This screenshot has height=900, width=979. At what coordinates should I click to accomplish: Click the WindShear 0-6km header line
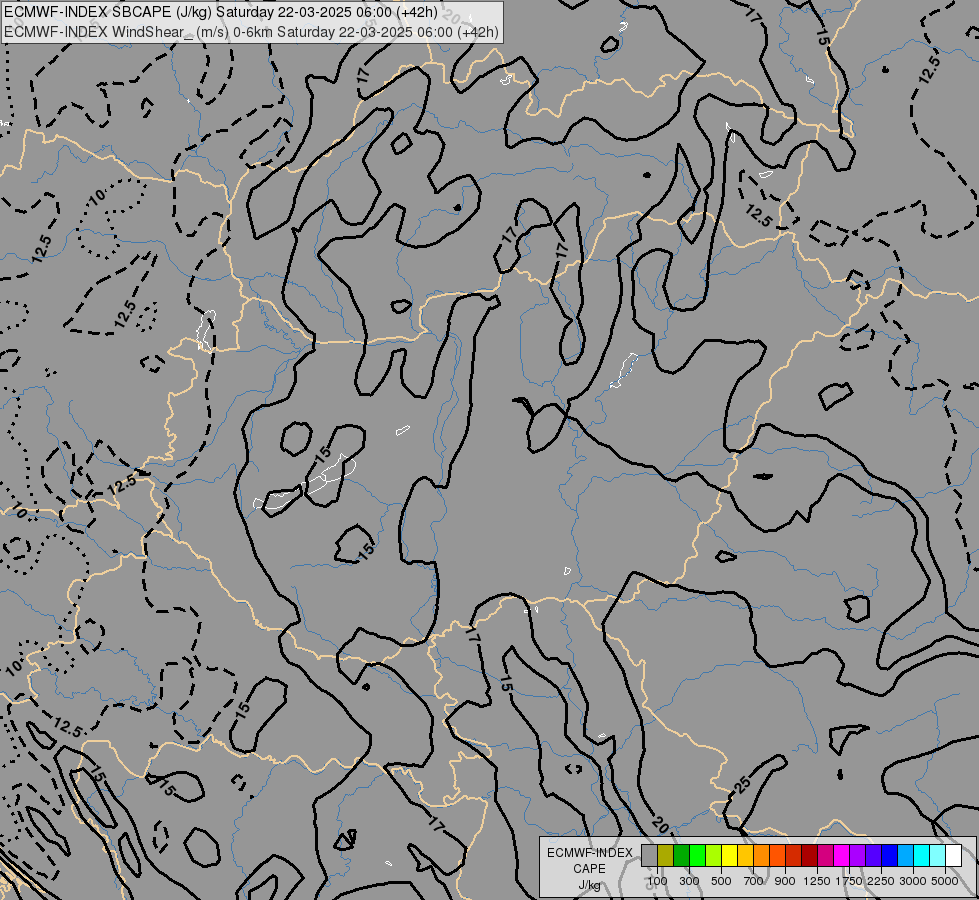(x=251, y=31)
